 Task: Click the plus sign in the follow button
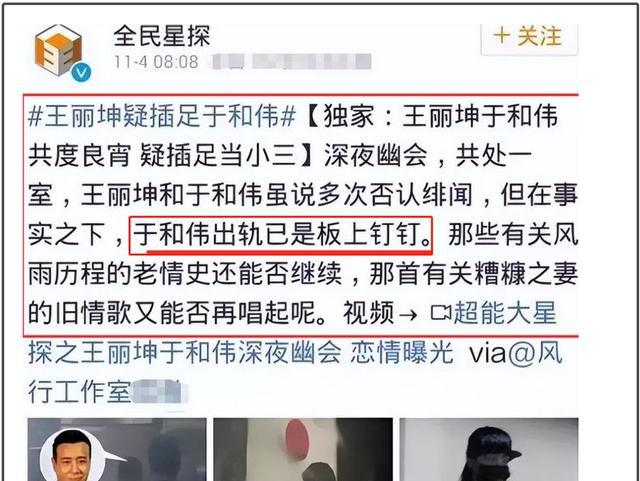[x=502, y=36]
